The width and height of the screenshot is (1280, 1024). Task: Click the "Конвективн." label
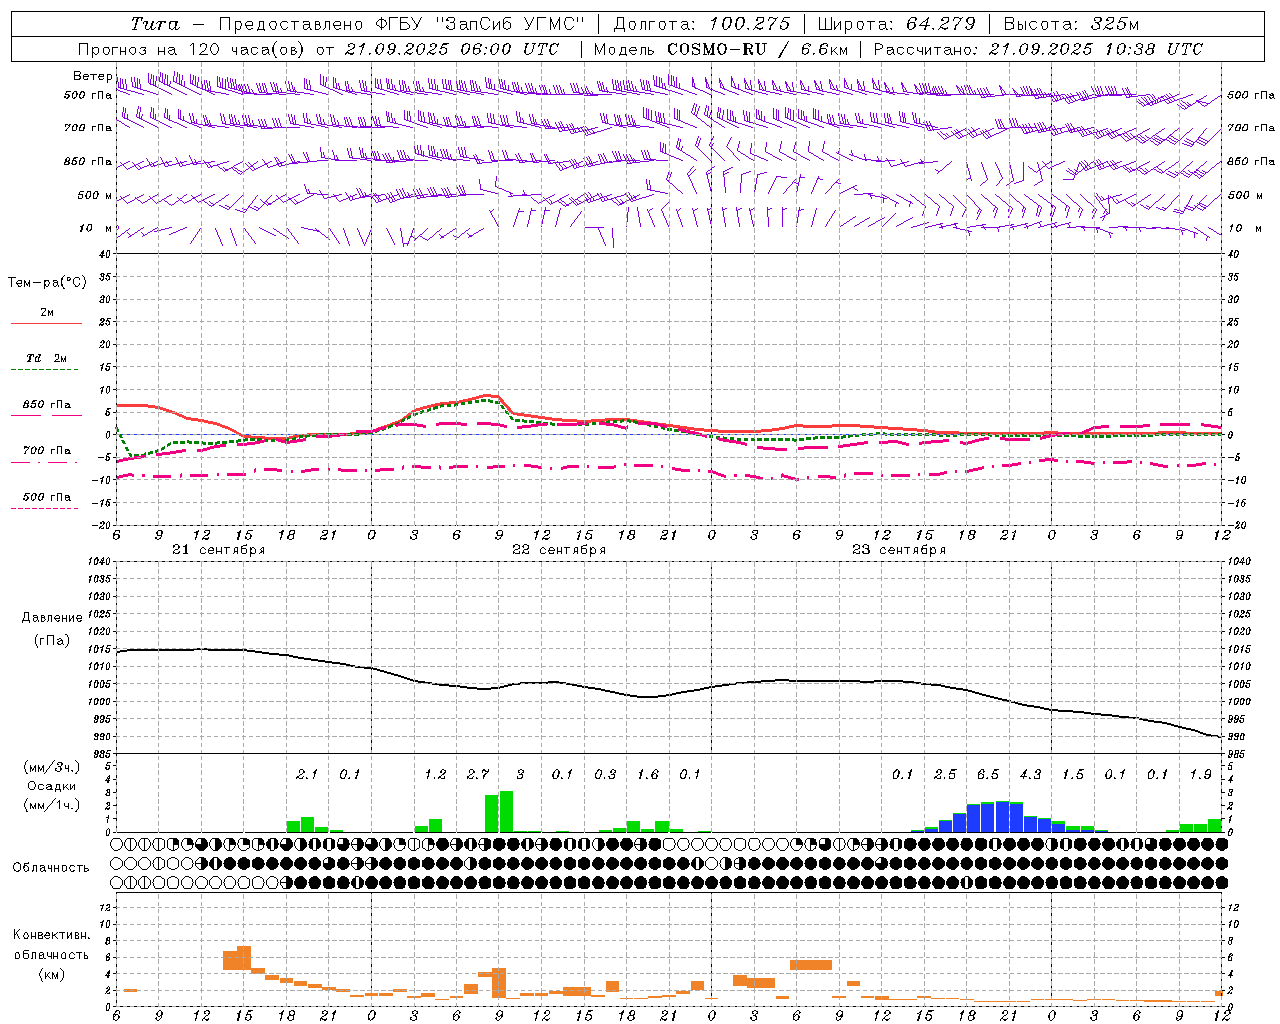51,935
